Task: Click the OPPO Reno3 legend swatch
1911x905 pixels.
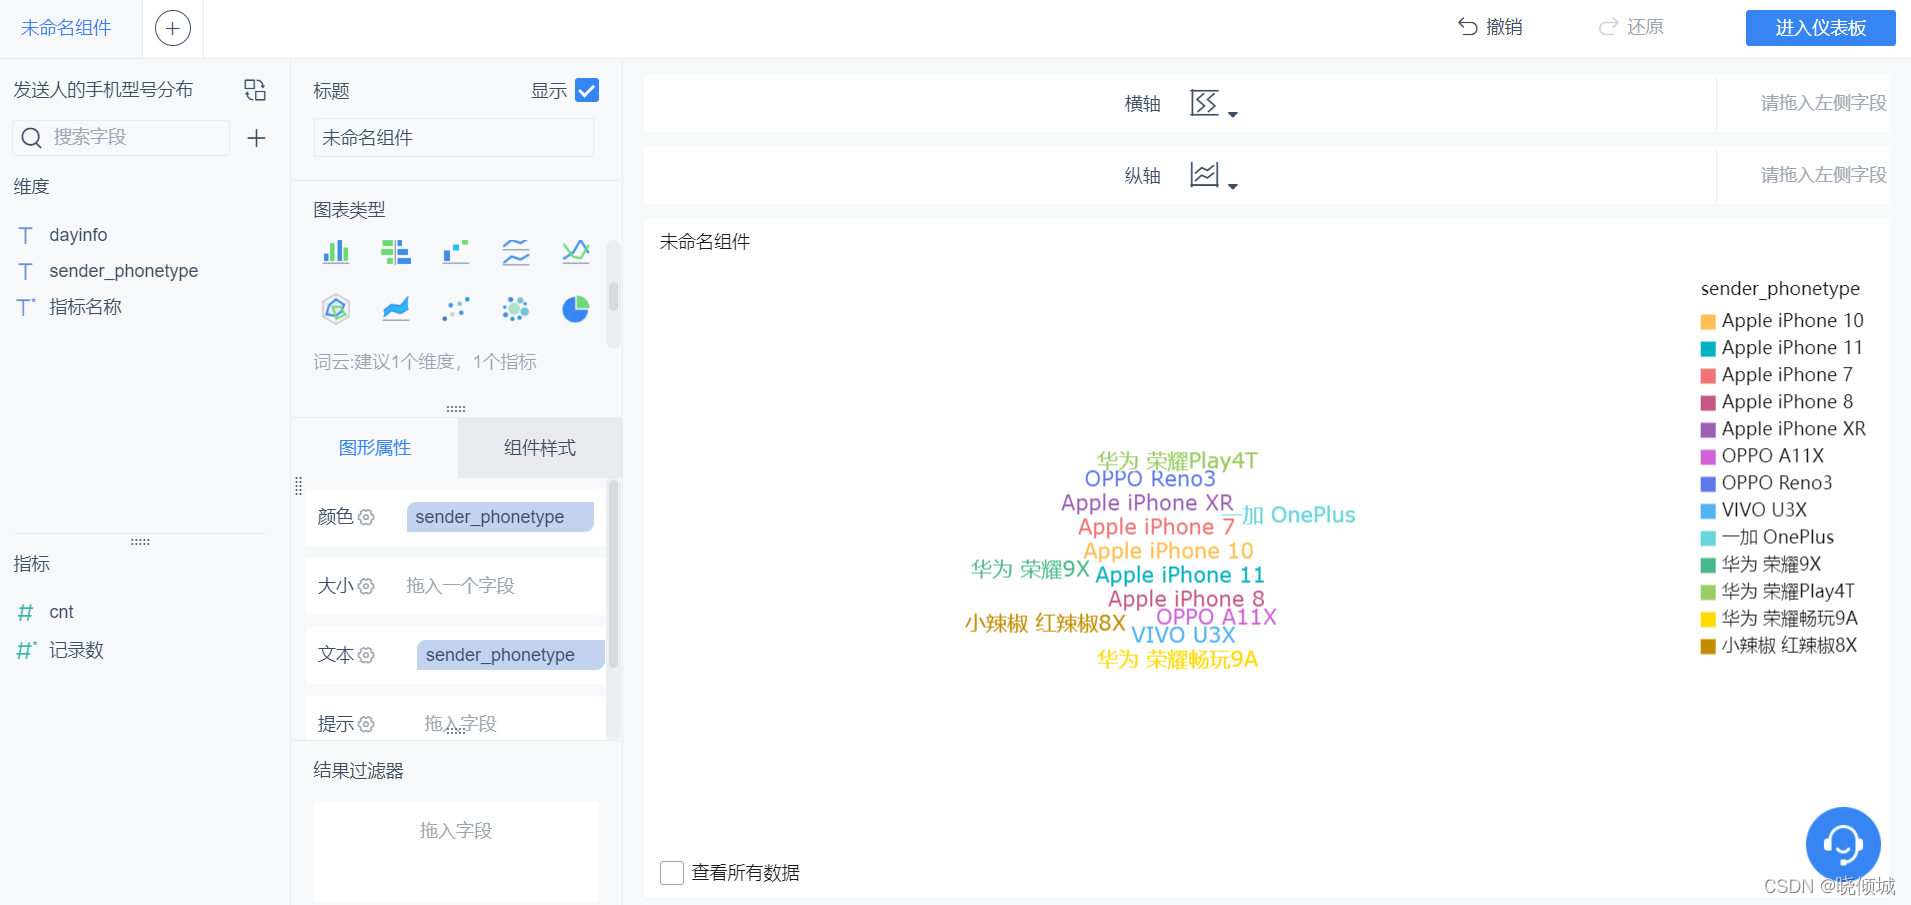Action: point(1708,484)
